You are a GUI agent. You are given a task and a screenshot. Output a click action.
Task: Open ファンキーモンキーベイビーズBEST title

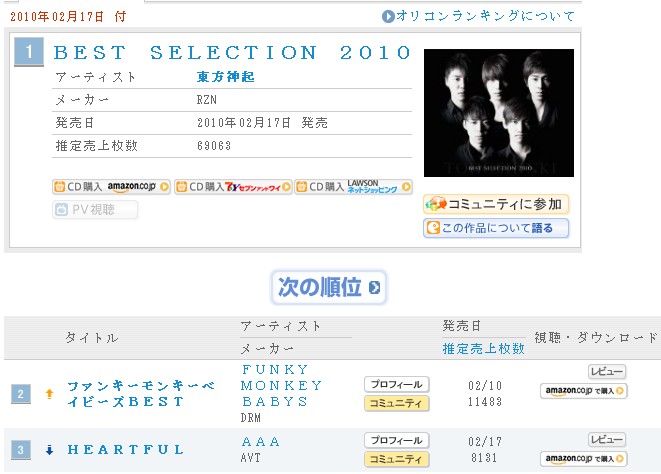tap(141, 393)
